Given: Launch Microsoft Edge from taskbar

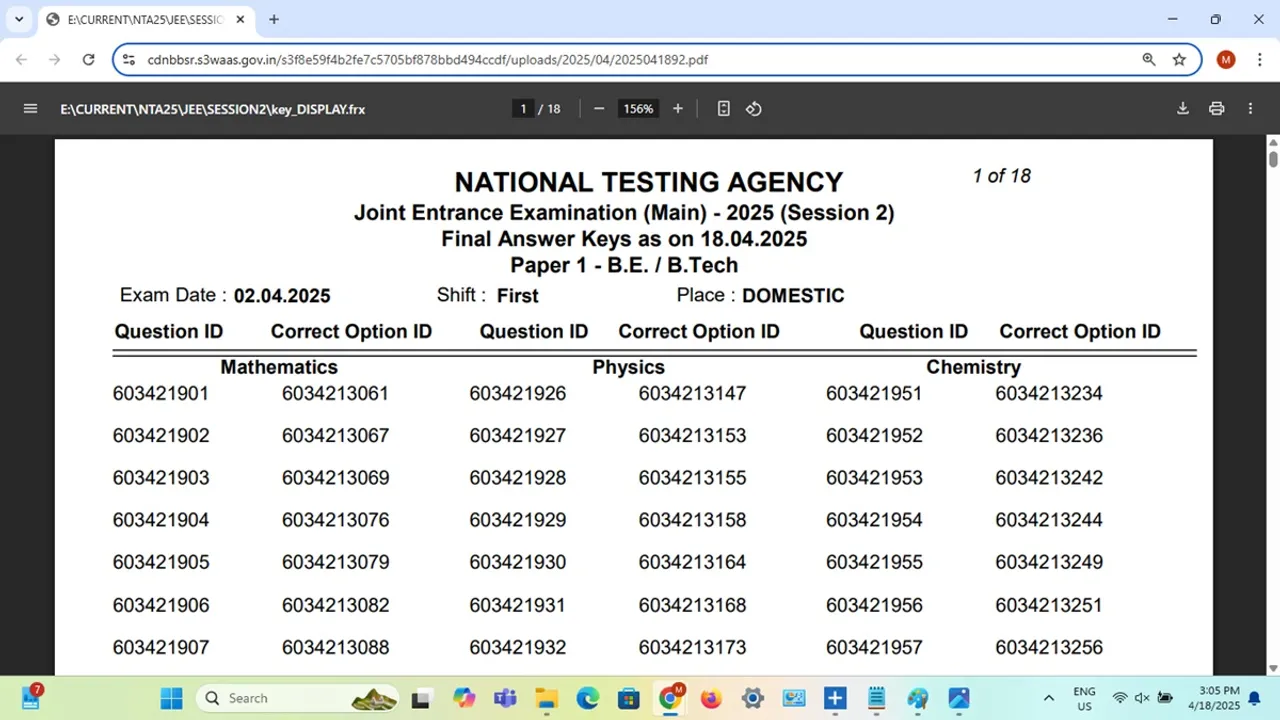Looking at the screenshot, I should tap(587, 698).
